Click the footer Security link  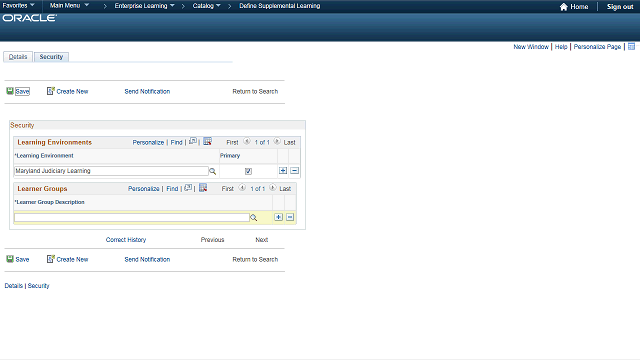click(38, 286)
